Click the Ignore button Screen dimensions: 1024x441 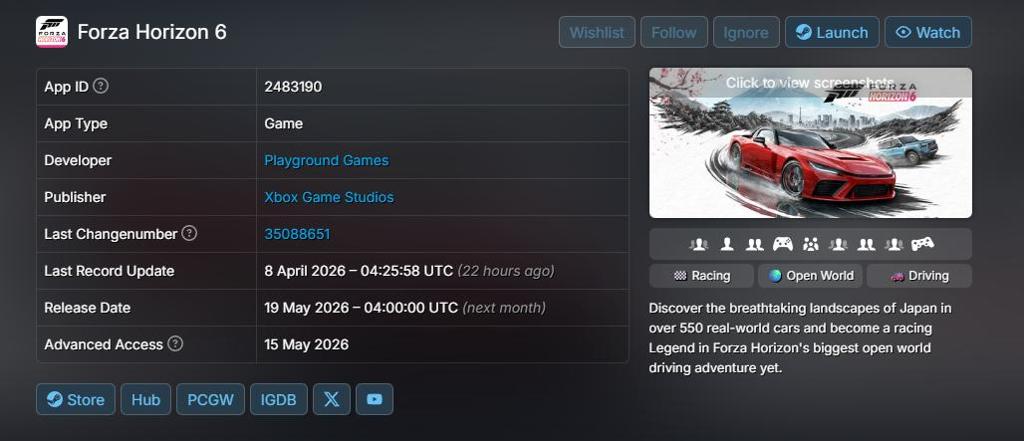pos(746,32)
